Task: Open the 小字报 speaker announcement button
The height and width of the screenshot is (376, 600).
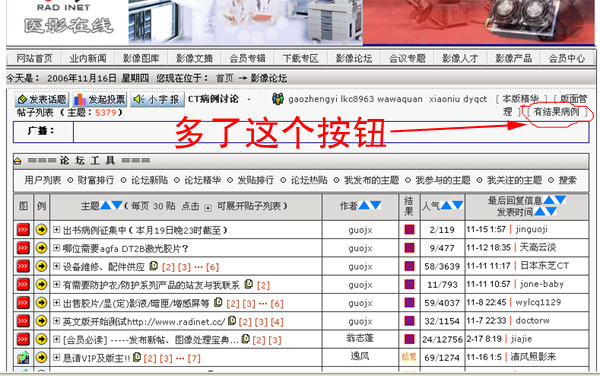Action: pos(157,99)
